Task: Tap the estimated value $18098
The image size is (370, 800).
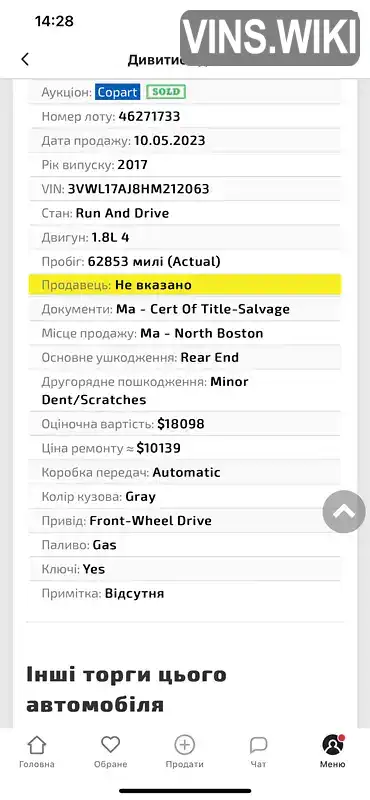Action: (181, 424)
